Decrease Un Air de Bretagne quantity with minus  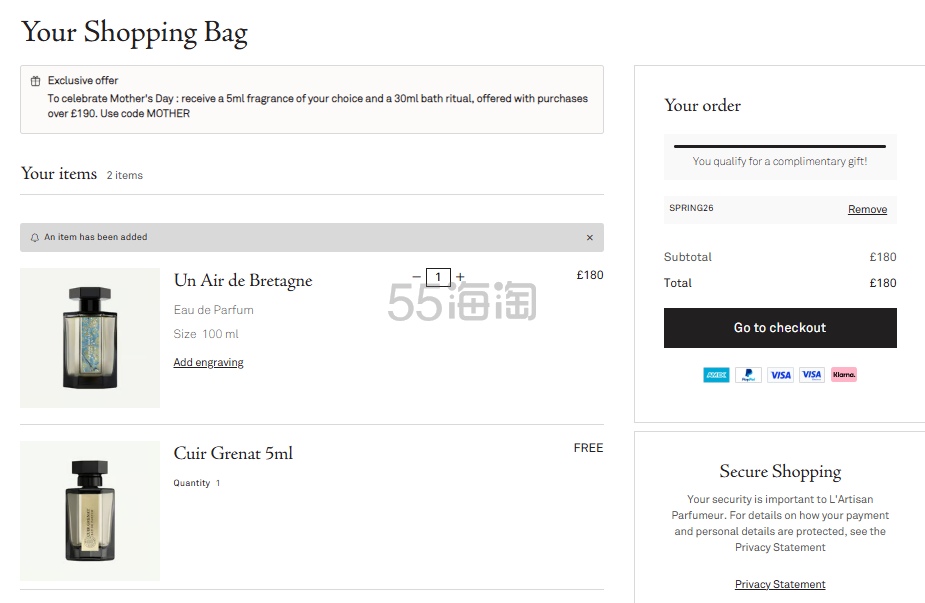417,277
